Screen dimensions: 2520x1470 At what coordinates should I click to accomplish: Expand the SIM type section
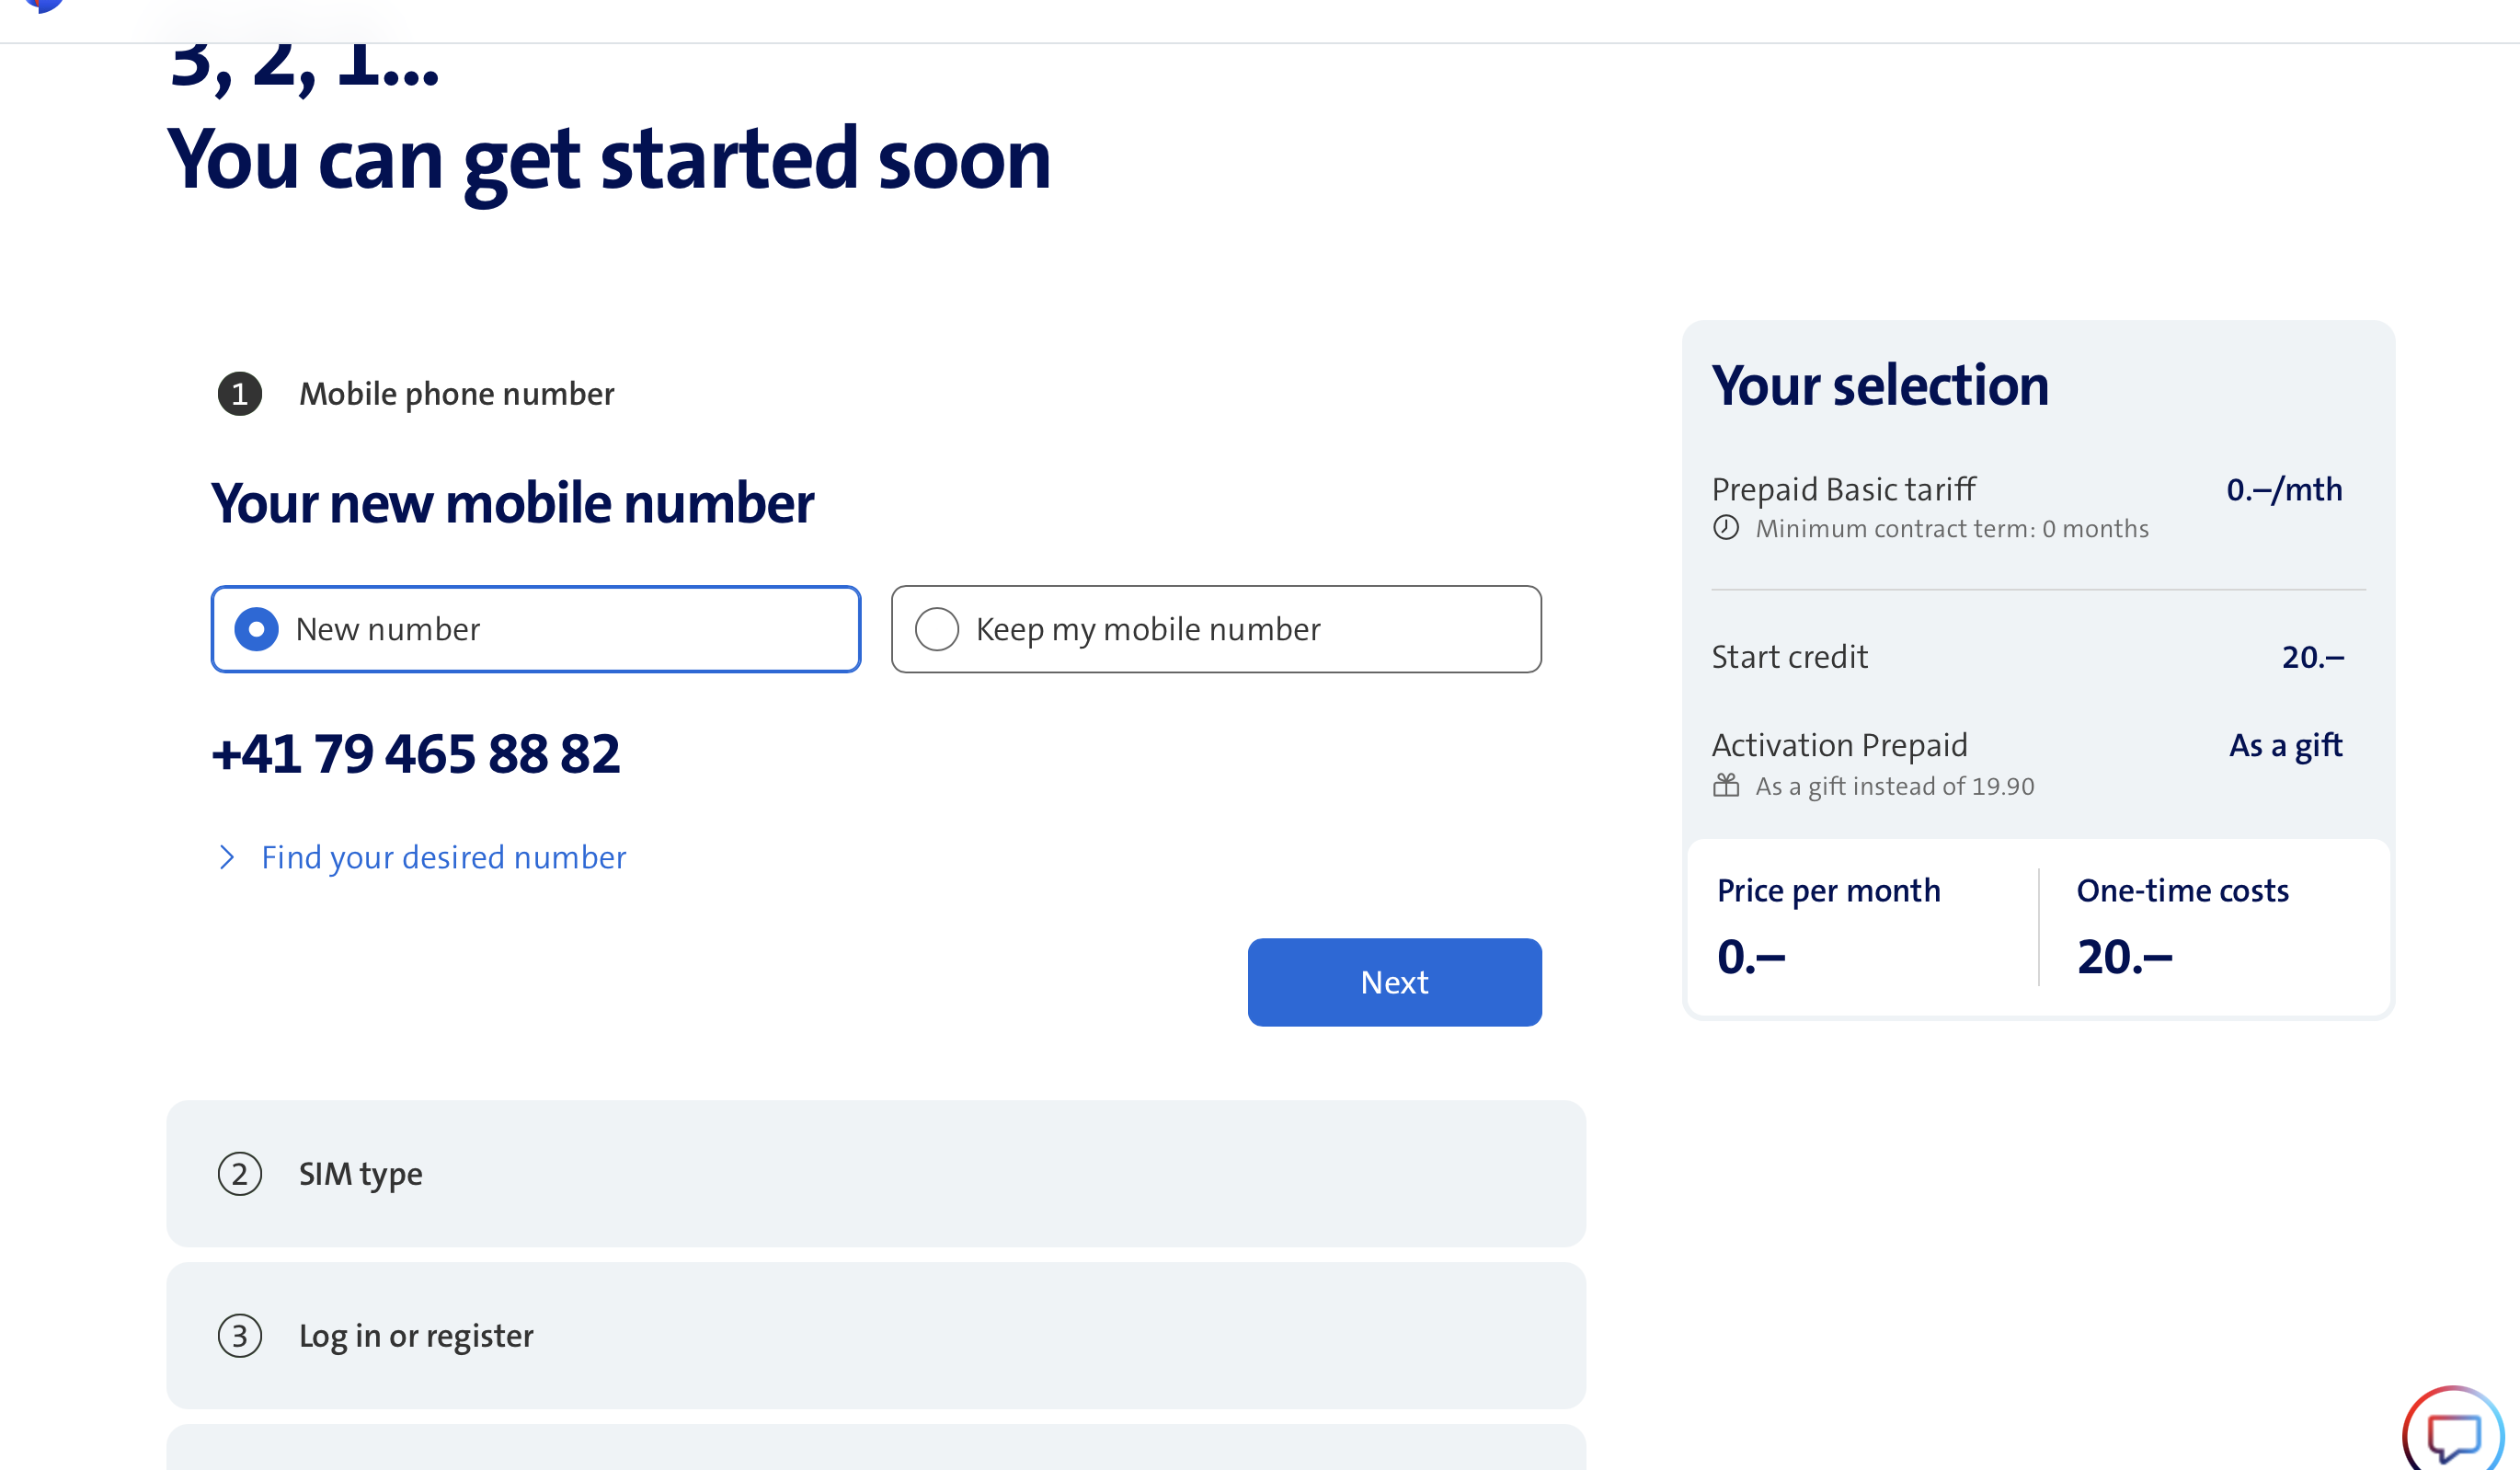tap(875, 1174)
